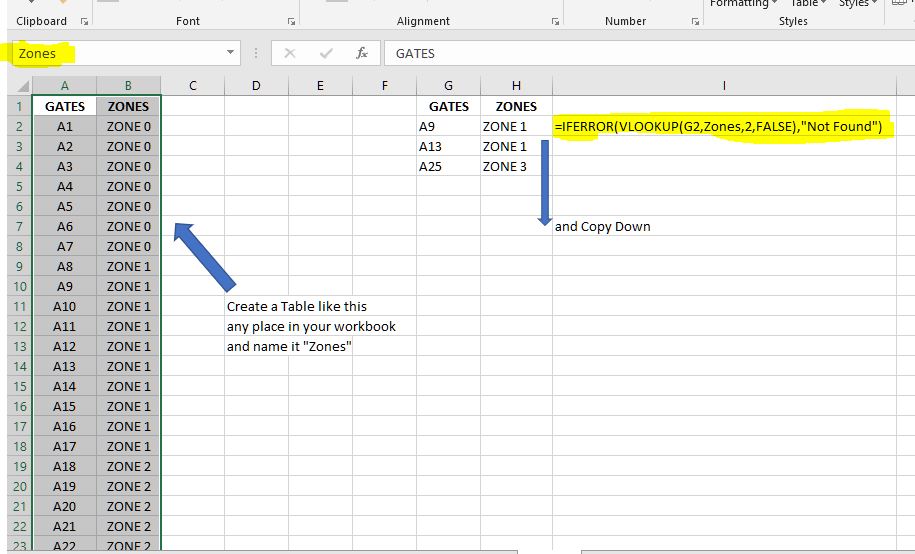
Task: Click the Insert Function fx icon
Action: (362, 54)
